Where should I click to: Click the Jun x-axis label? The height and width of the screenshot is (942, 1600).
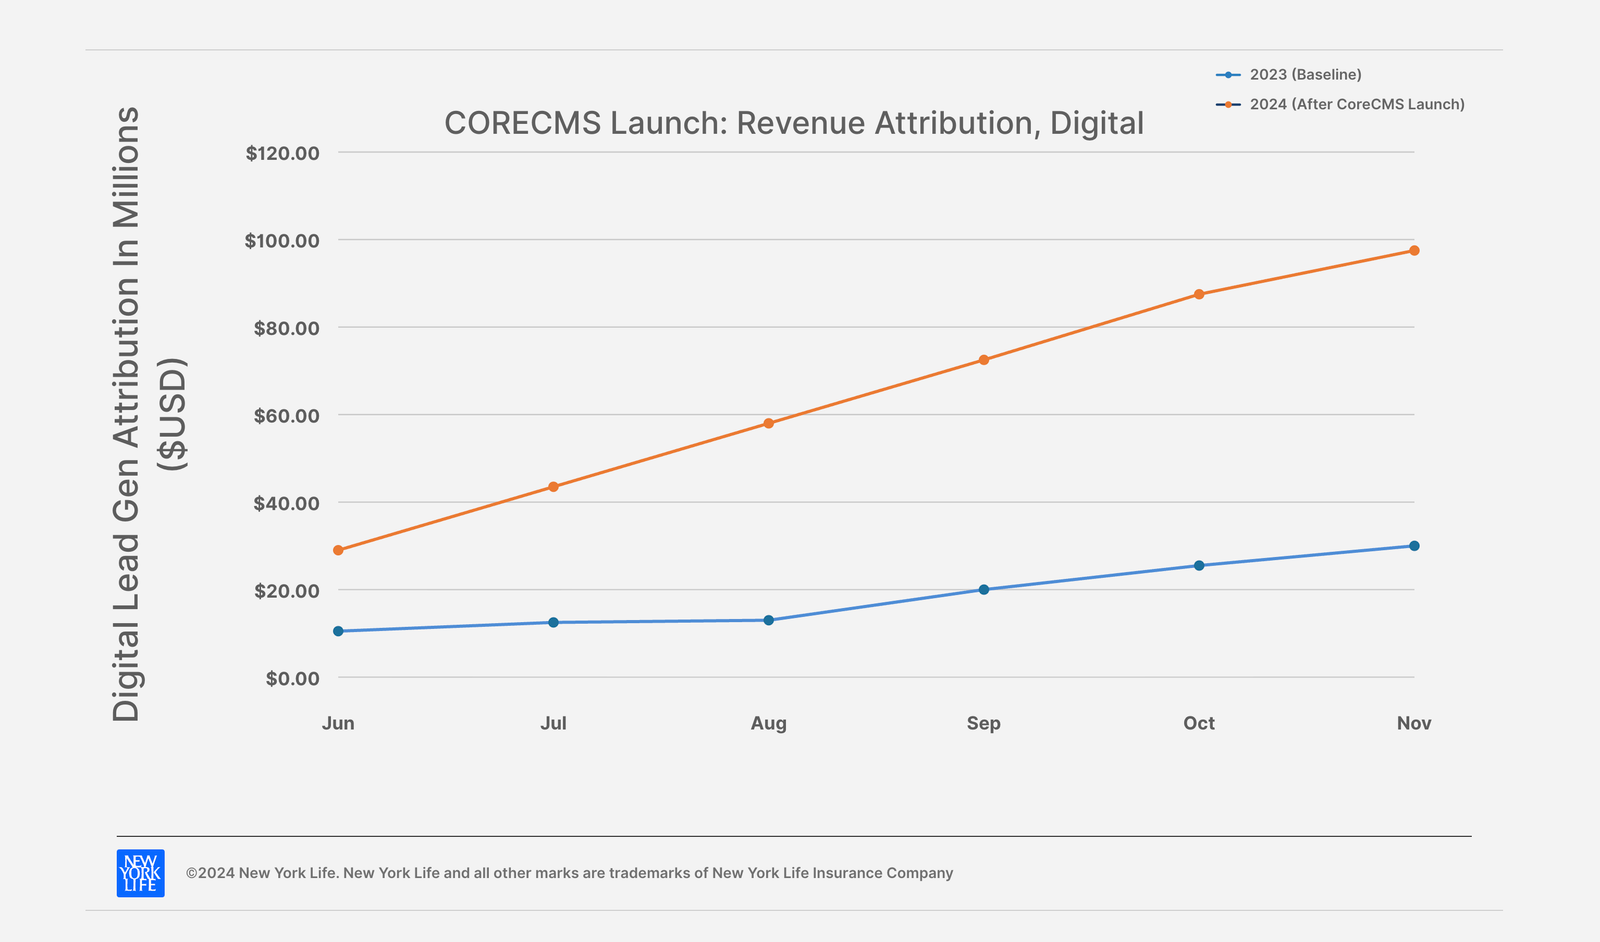(x=338, y=723)
